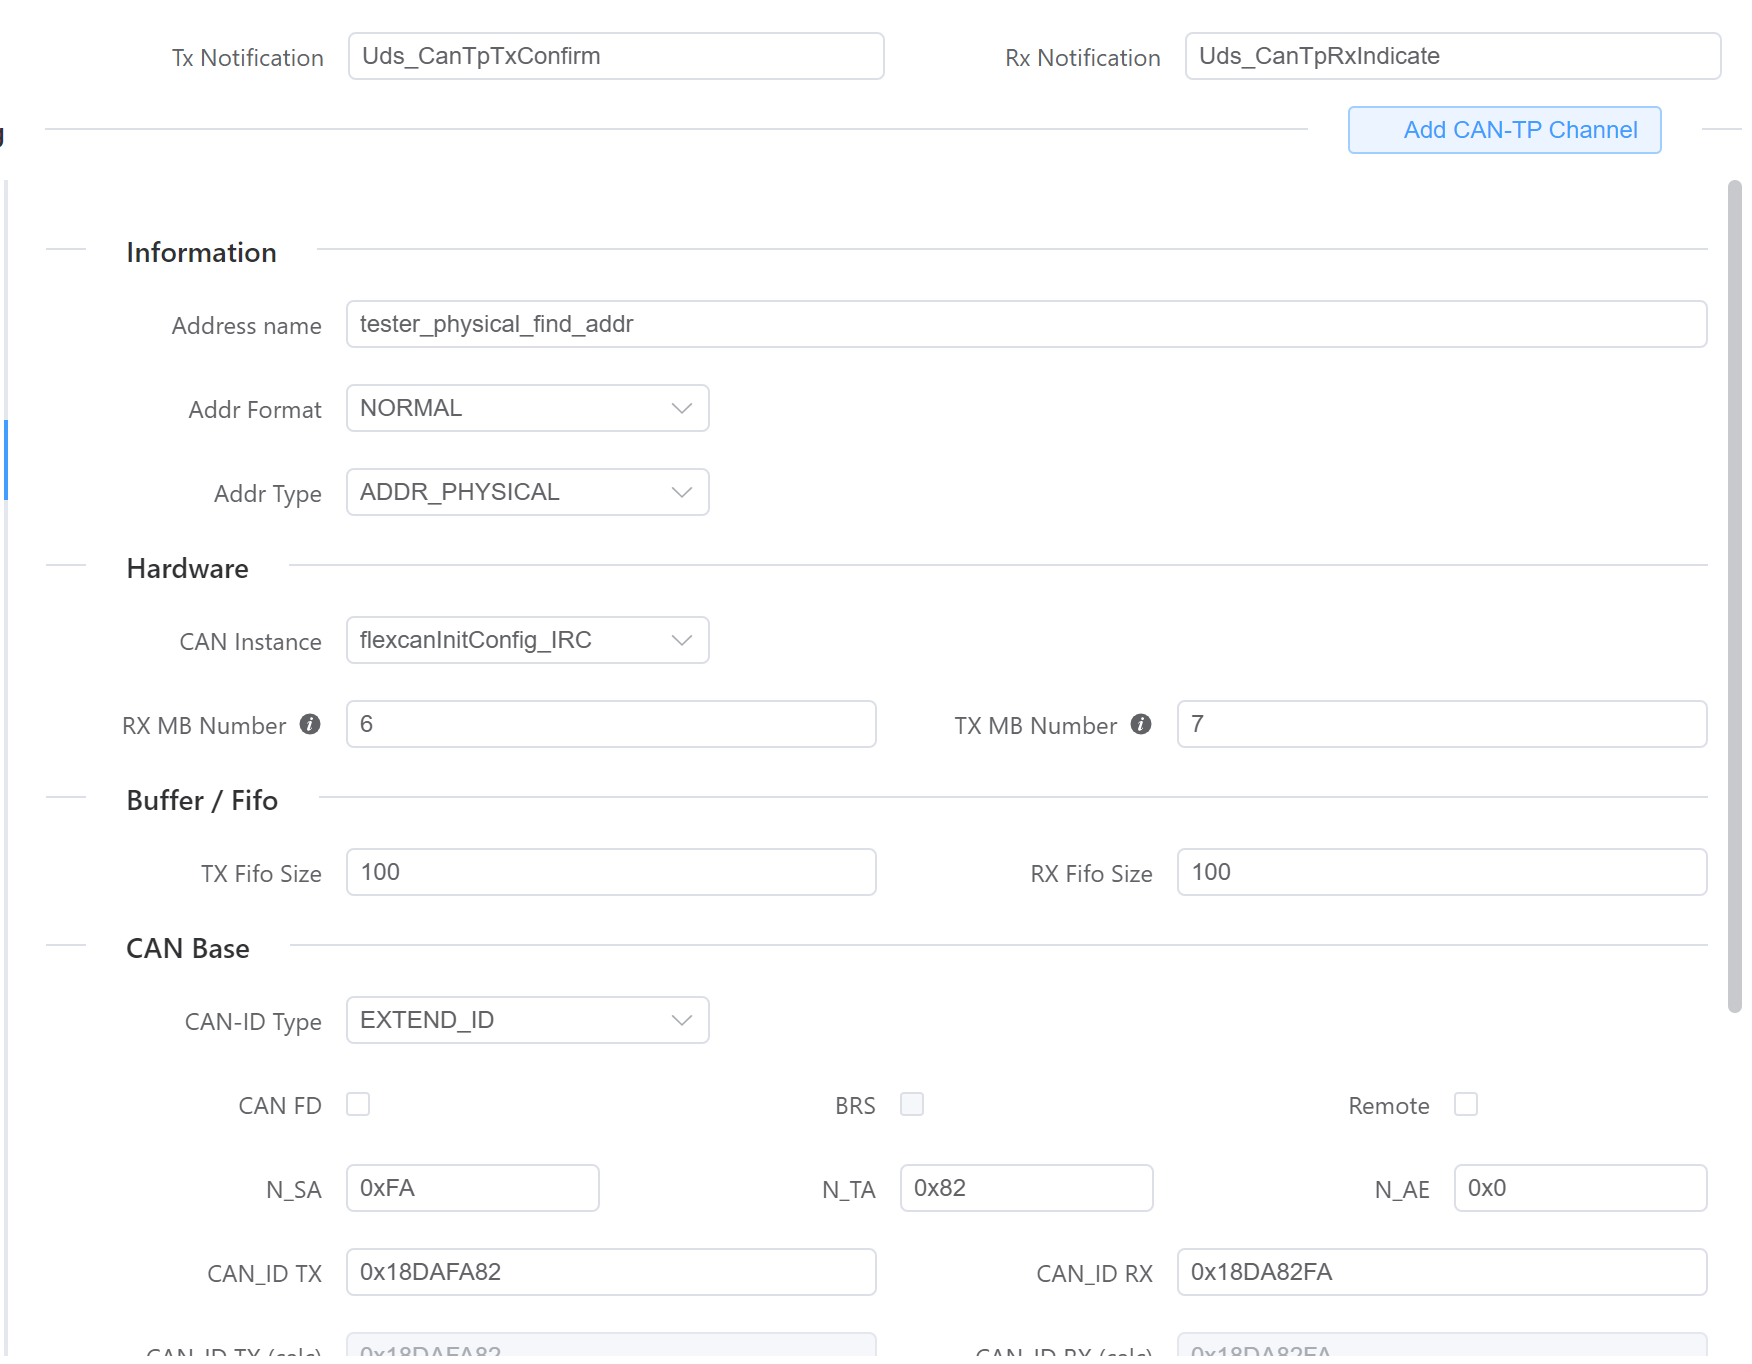
Task: Expand the Addr Type dropdown
Action: tap(527, 492)
